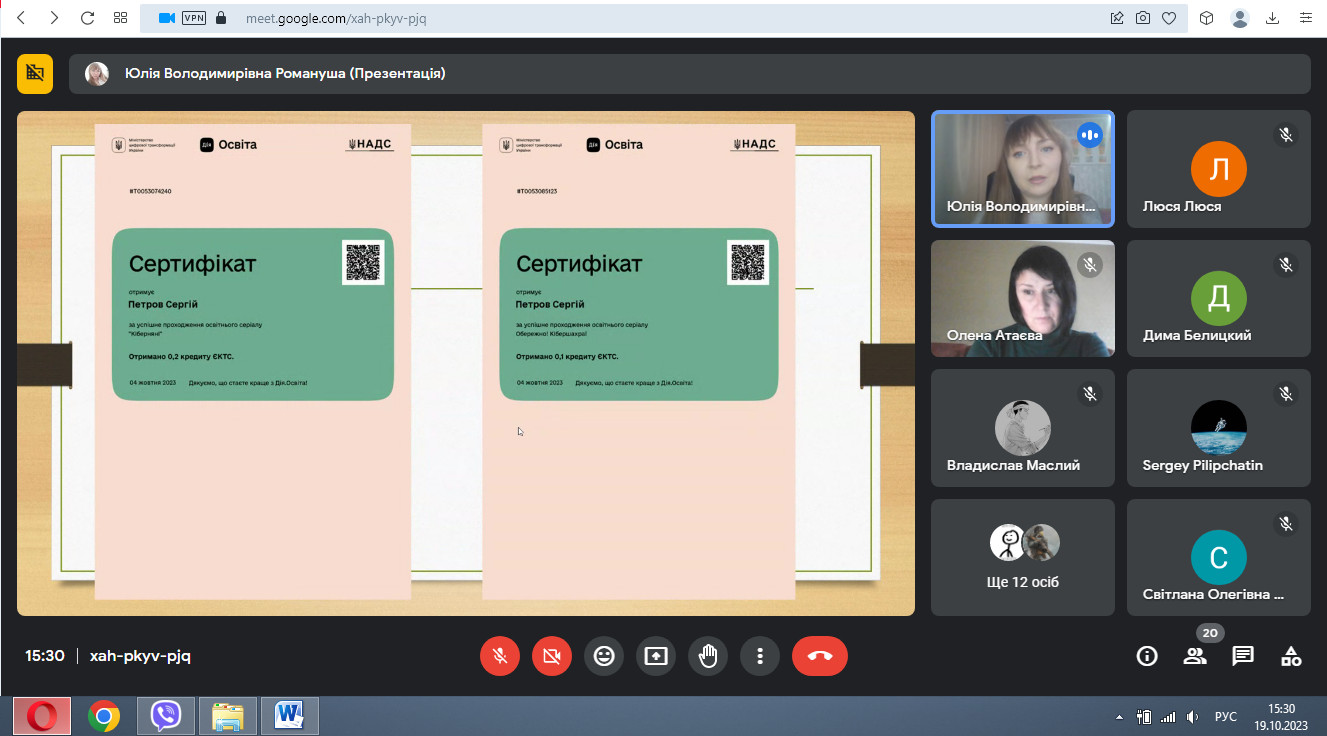
Task: Open the Ще 12 осіб tile
Action: pos(1023,557)
